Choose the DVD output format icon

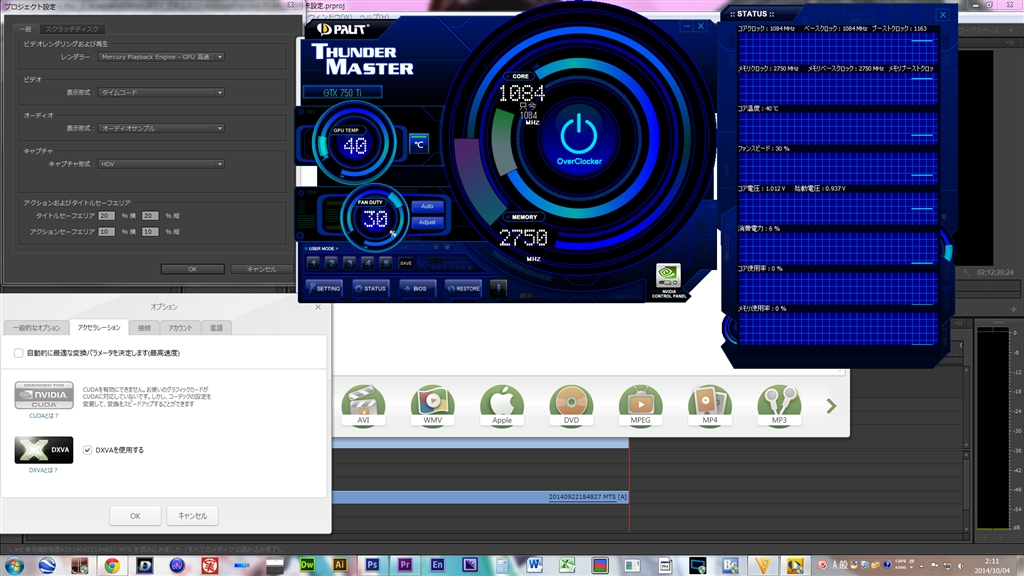coord(571,406)
